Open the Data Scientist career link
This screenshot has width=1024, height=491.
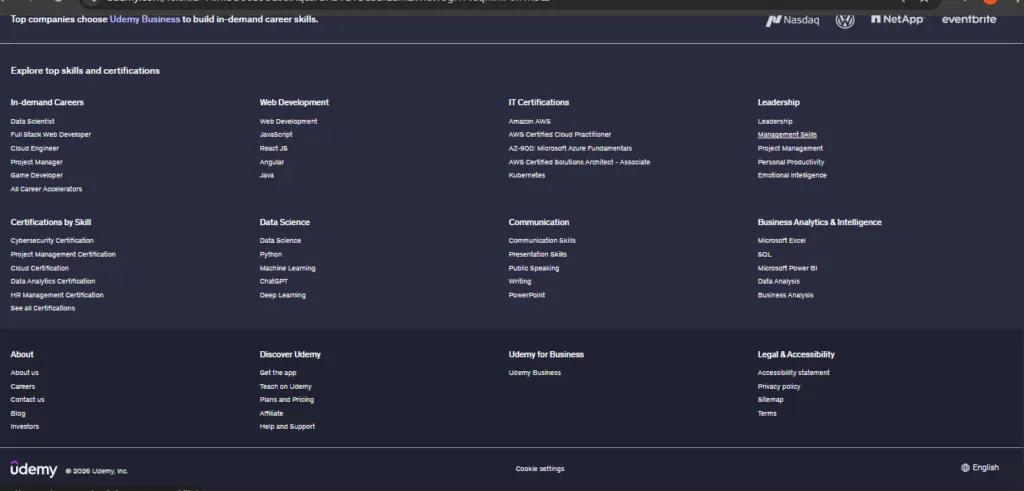click(33, 121)
